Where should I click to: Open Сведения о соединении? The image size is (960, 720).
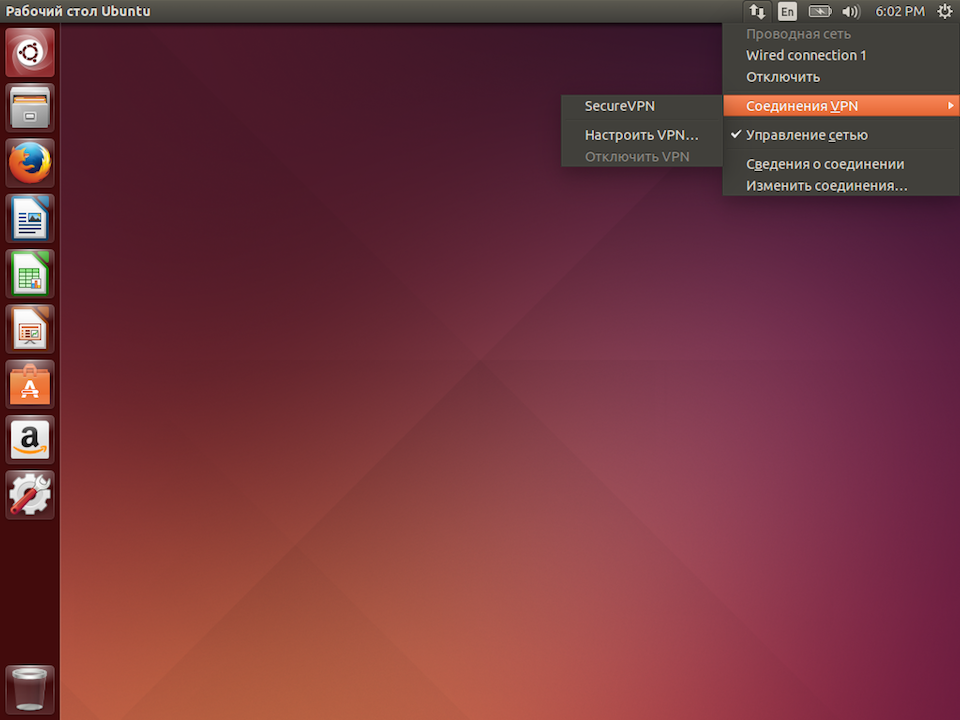tap(841, 164)
